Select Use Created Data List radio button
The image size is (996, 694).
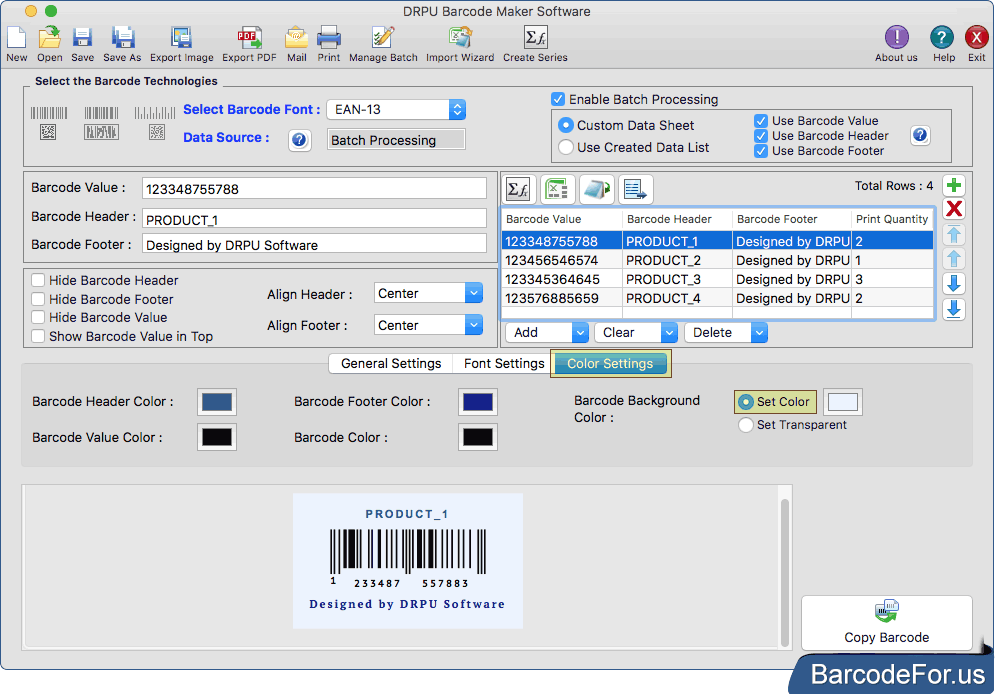pyautogui.click(x=565, y=147)
